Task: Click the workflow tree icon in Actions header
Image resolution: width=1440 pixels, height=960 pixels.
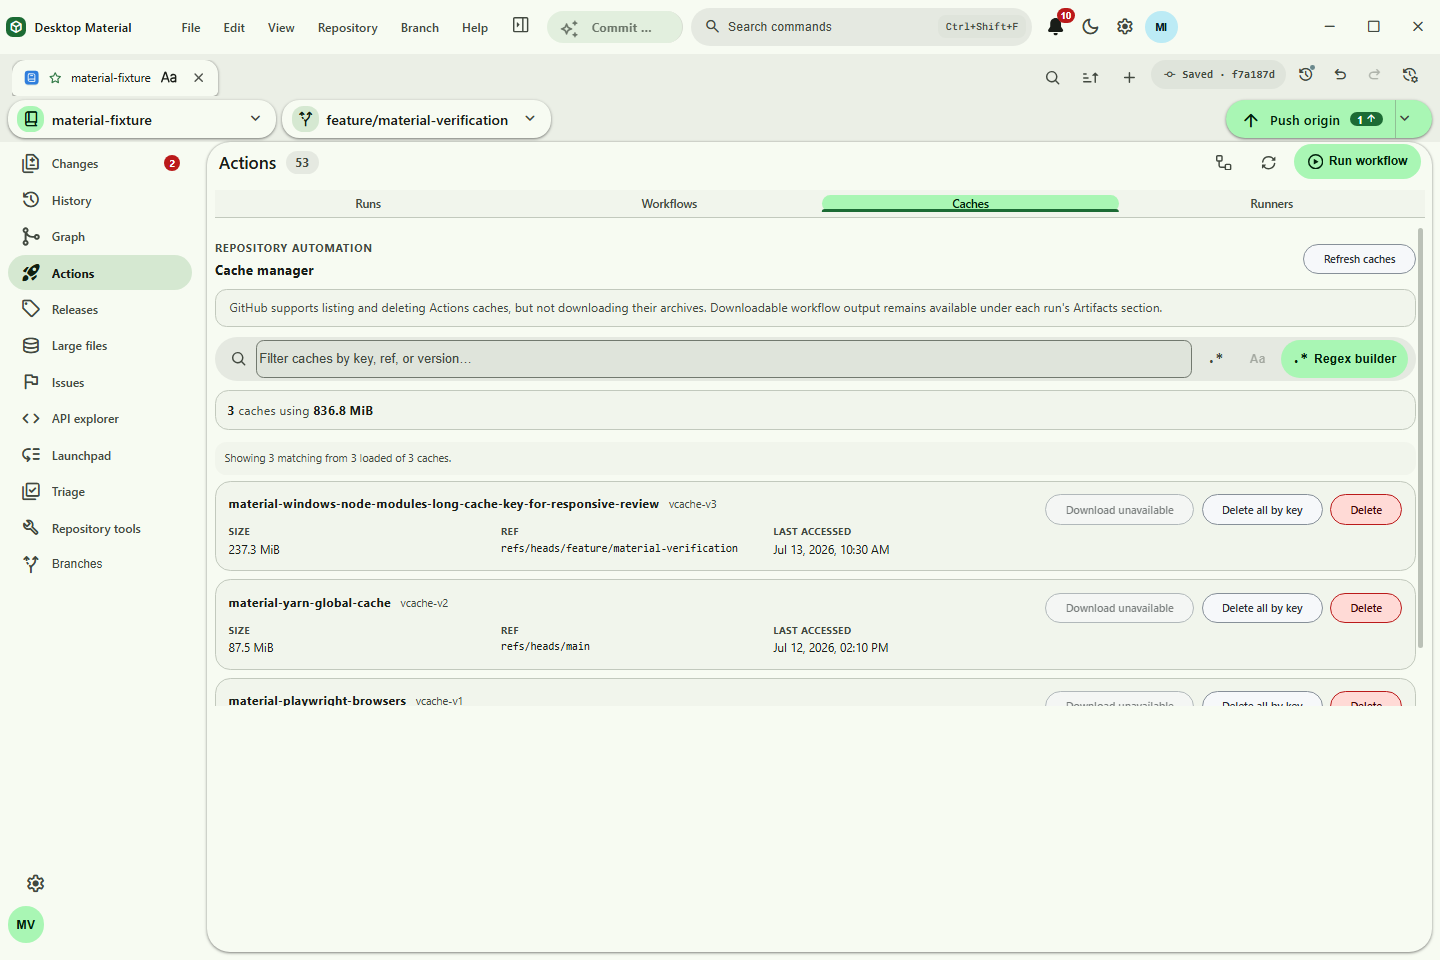Action: (1223, 163)
